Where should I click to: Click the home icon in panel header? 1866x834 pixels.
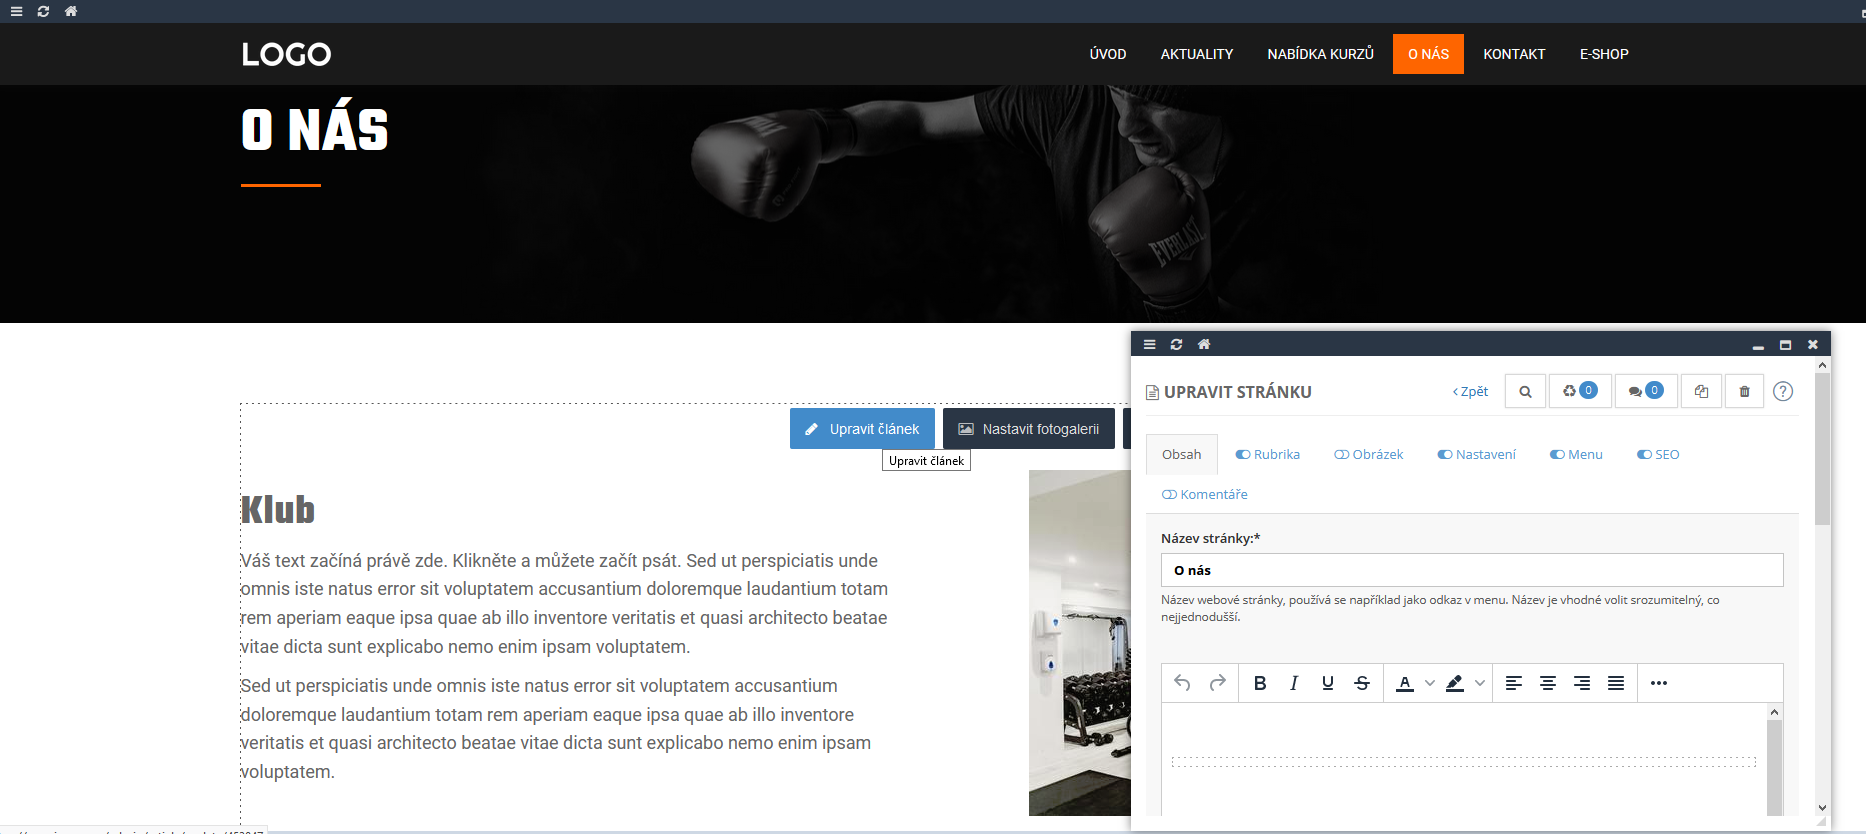point(1204,344)
